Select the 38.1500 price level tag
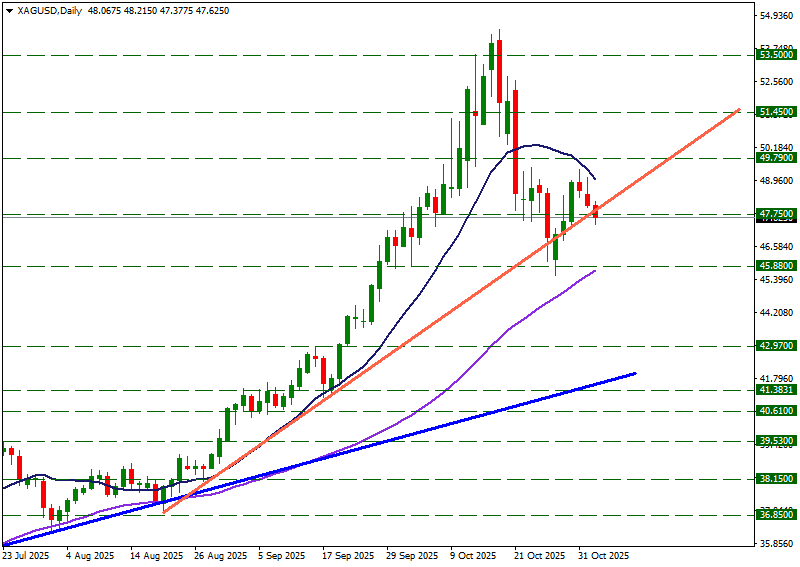The width and height of the screenshot is (800, 567). pos(776,479)
